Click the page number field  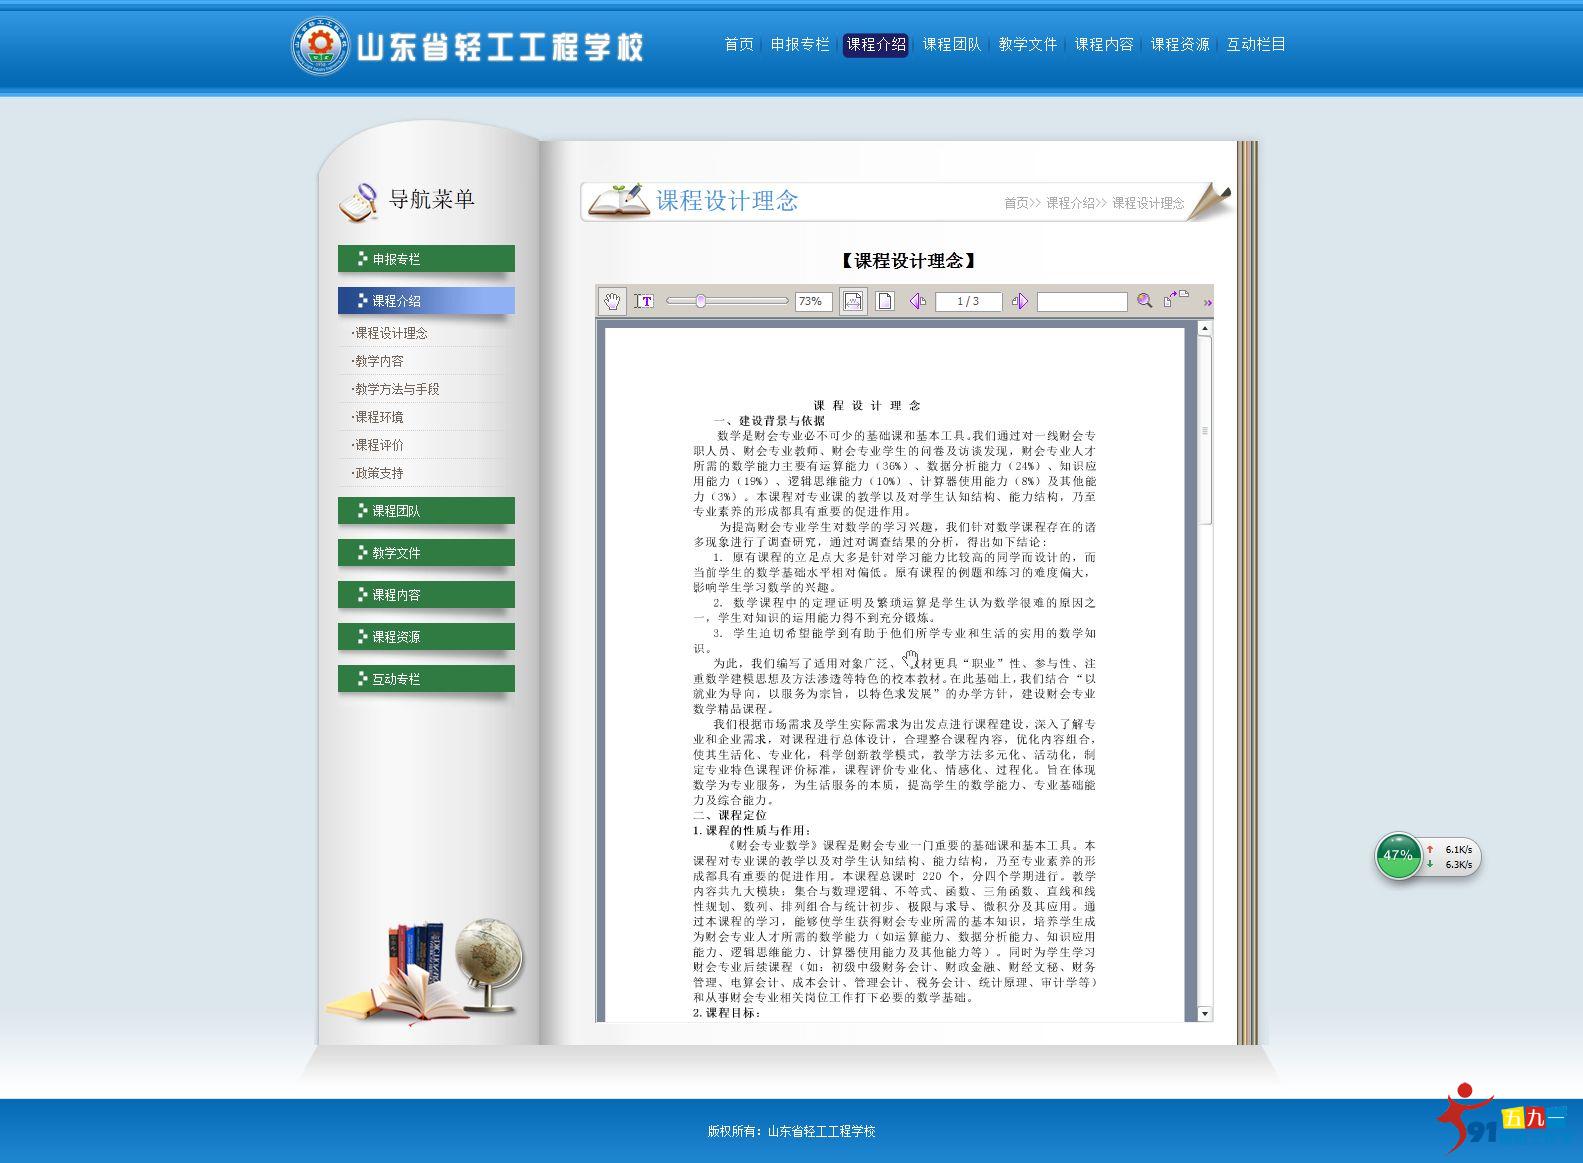pos(968,301)
